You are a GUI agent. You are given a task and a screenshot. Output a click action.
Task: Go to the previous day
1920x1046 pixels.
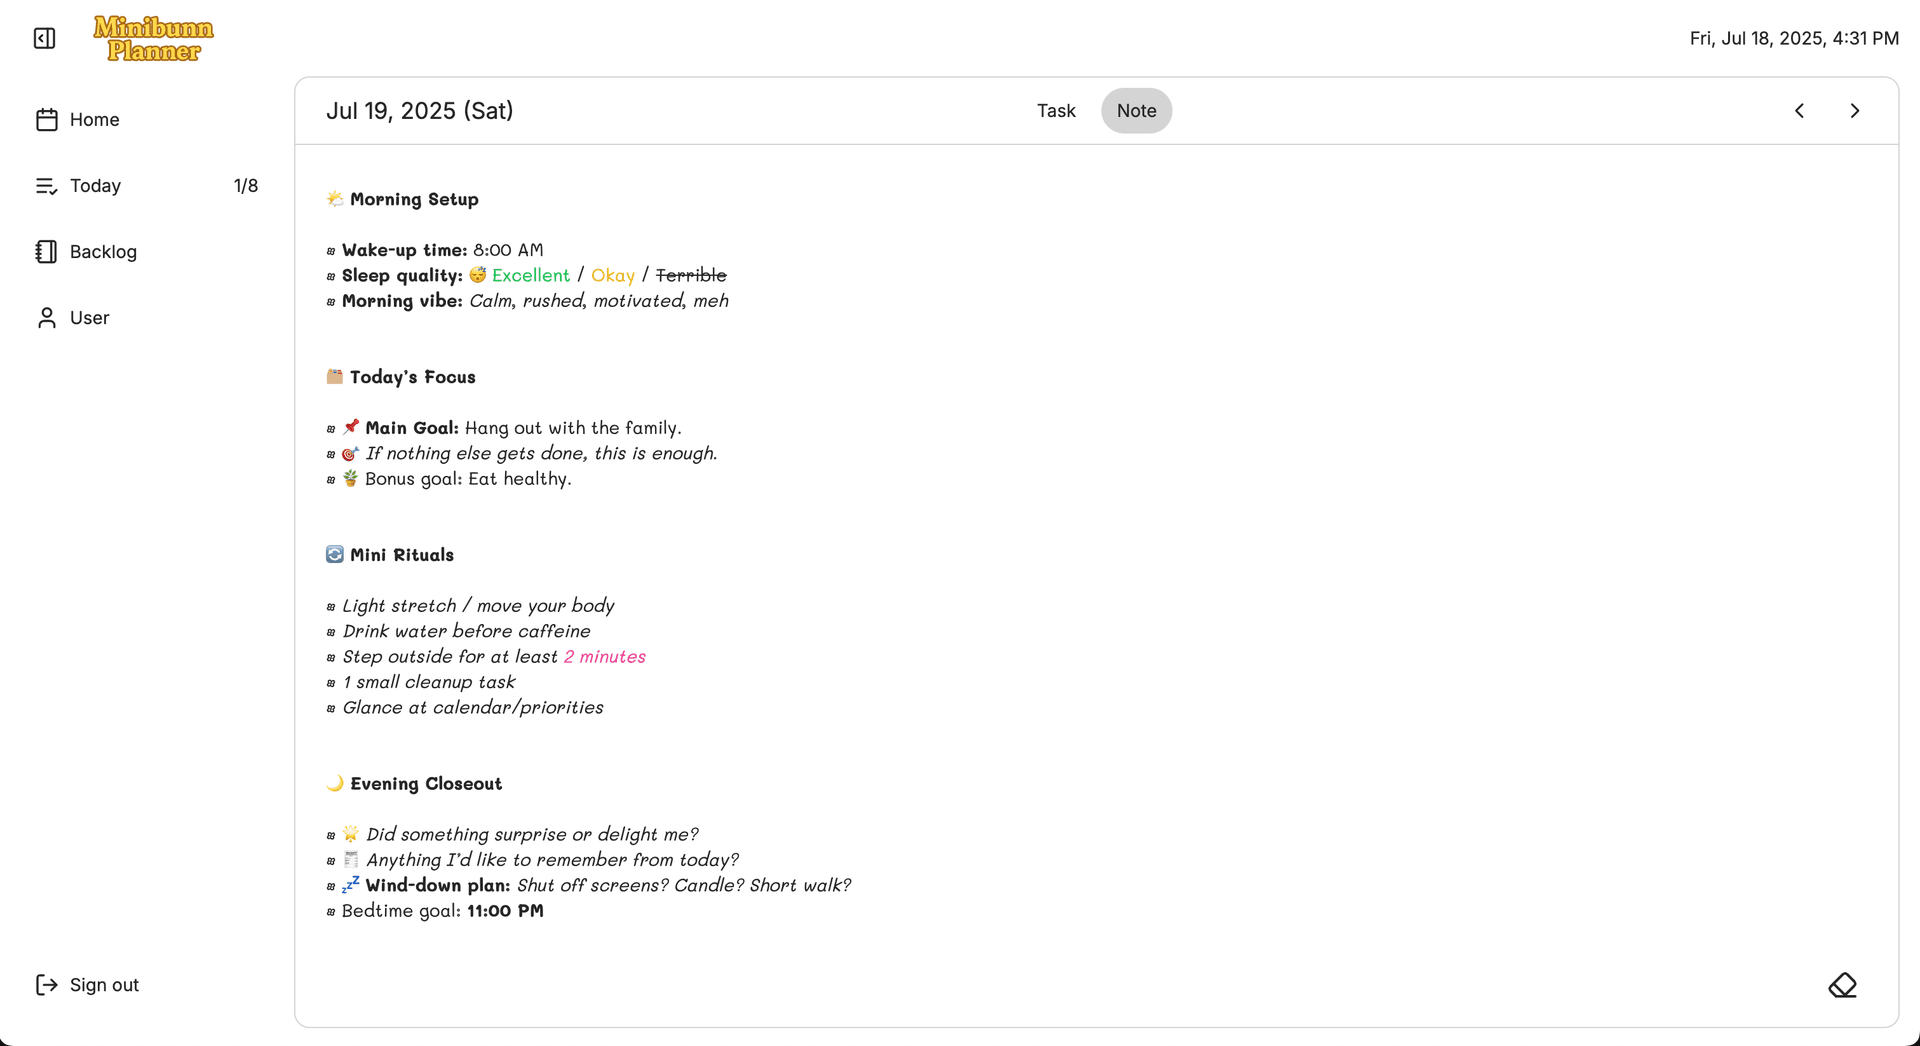tap(1799, 111)
